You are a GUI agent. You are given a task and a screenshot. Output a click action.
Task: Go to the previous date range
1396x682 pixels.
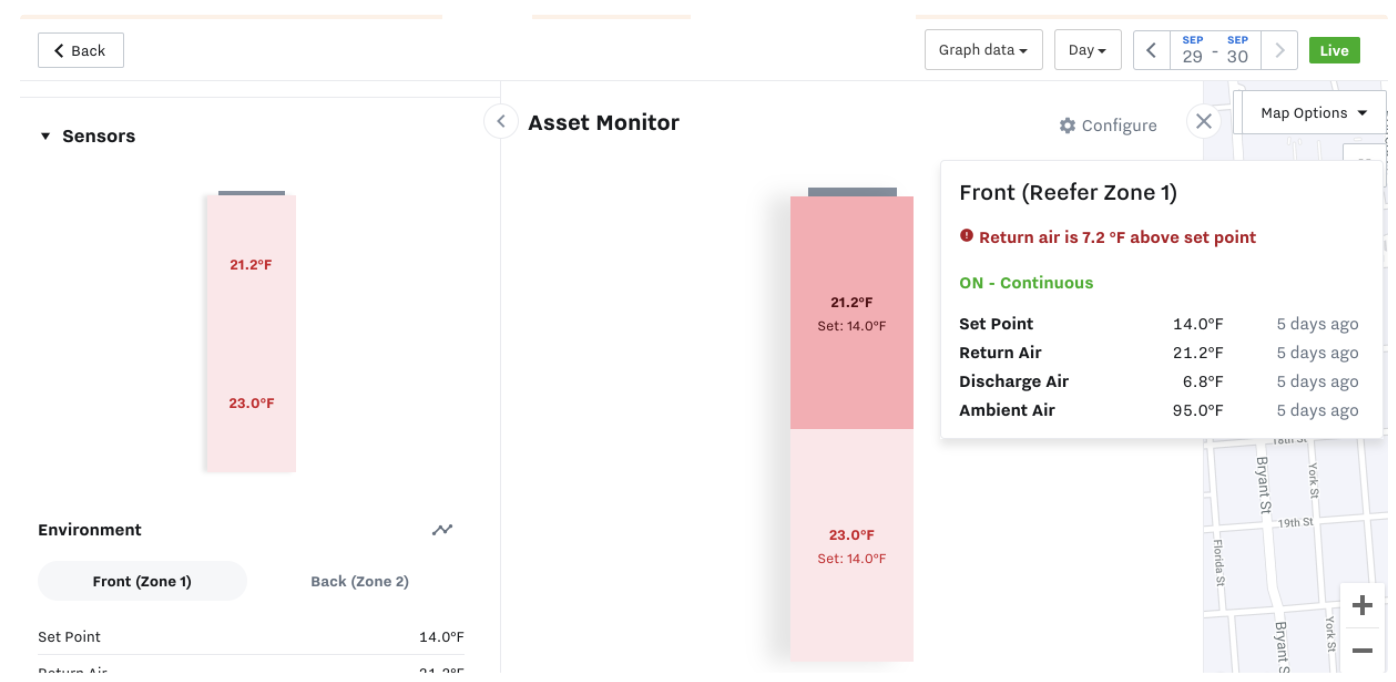tap(1151, 50)
